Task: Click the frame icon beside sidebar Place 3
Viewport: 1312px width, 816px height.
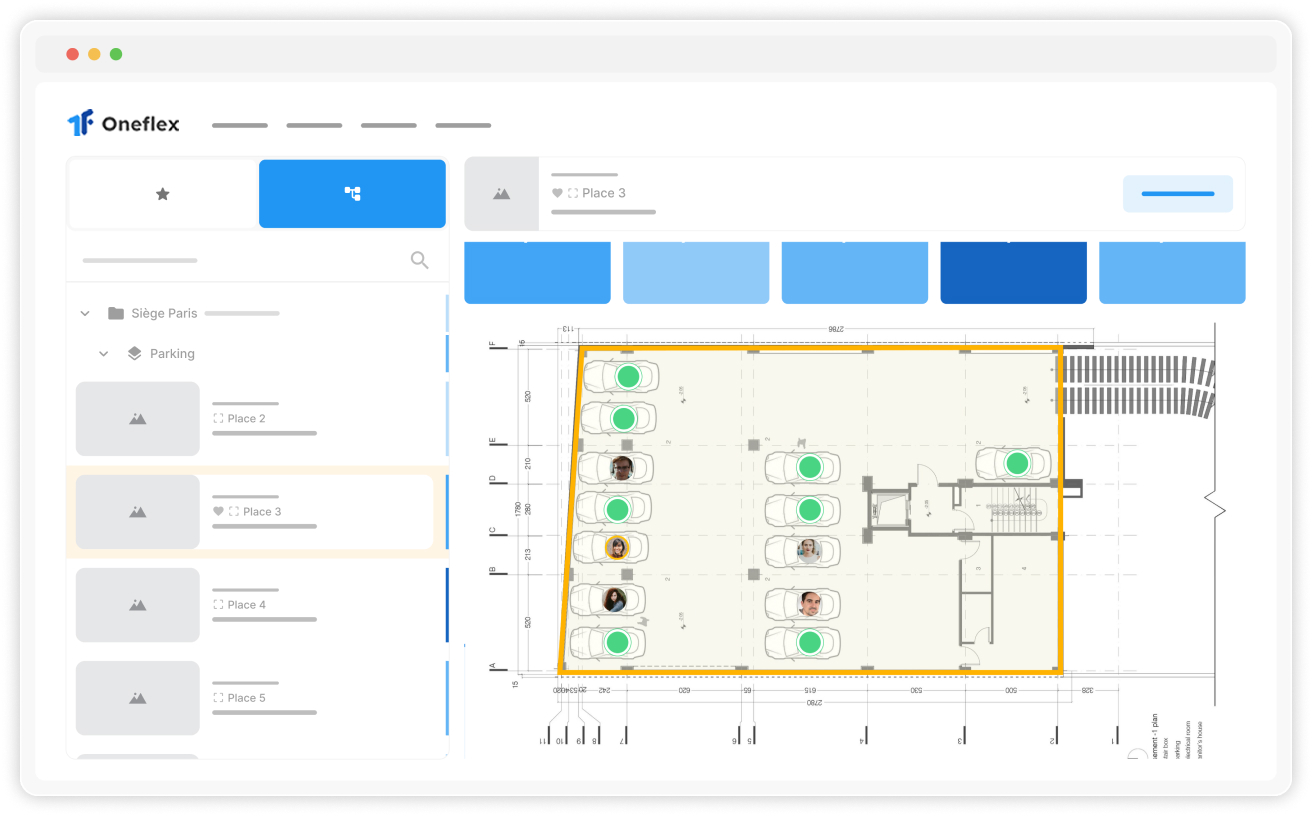Action: click(234, 512)
